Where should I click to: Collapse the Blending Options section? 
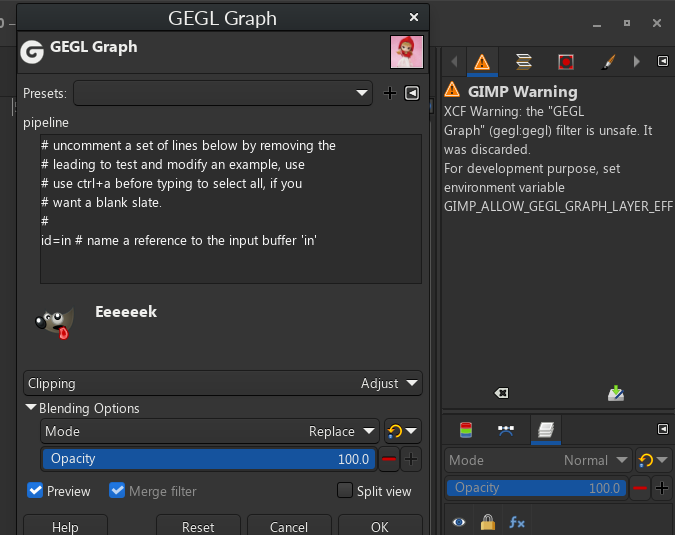(x=31, y=408)
